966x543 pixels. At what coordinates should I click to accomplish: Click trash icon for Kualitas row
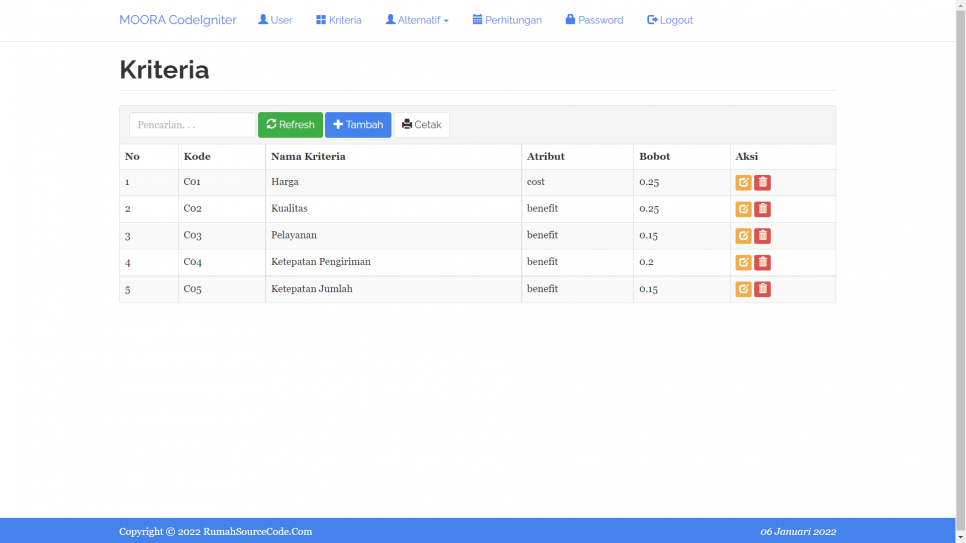point(762,209)
